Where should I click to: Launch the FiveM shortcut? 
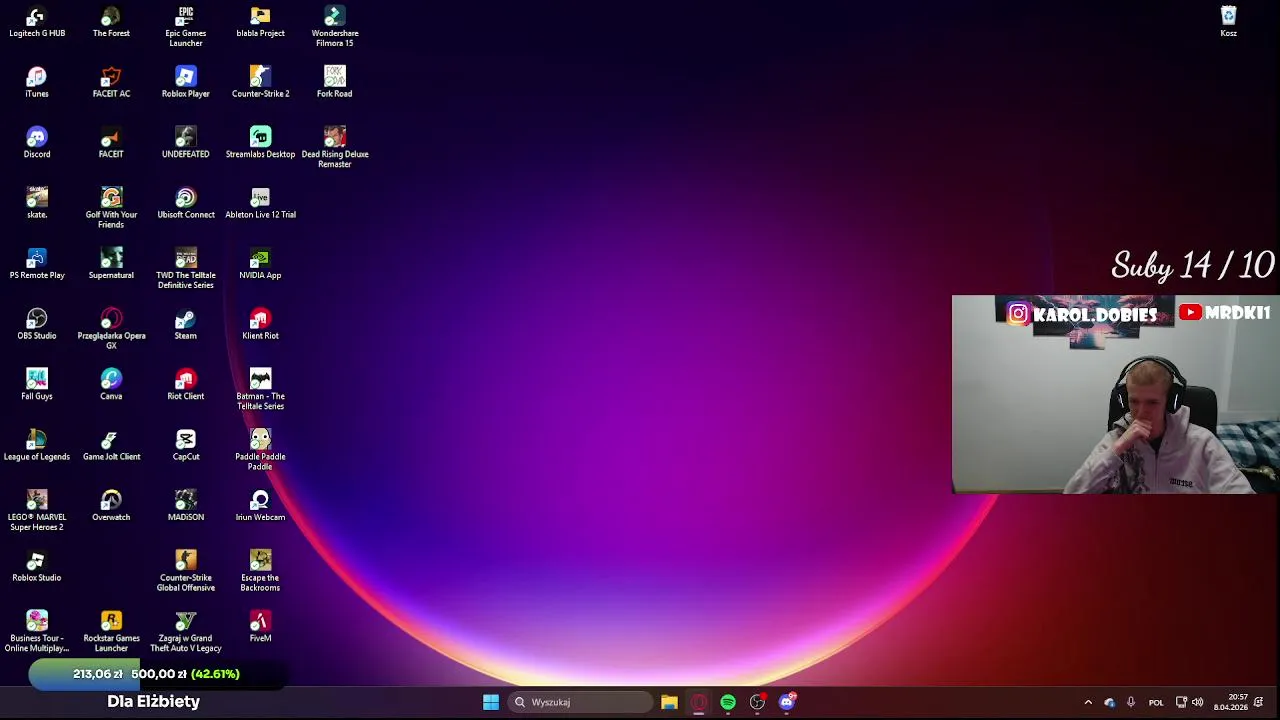click(x=260, y=627)
